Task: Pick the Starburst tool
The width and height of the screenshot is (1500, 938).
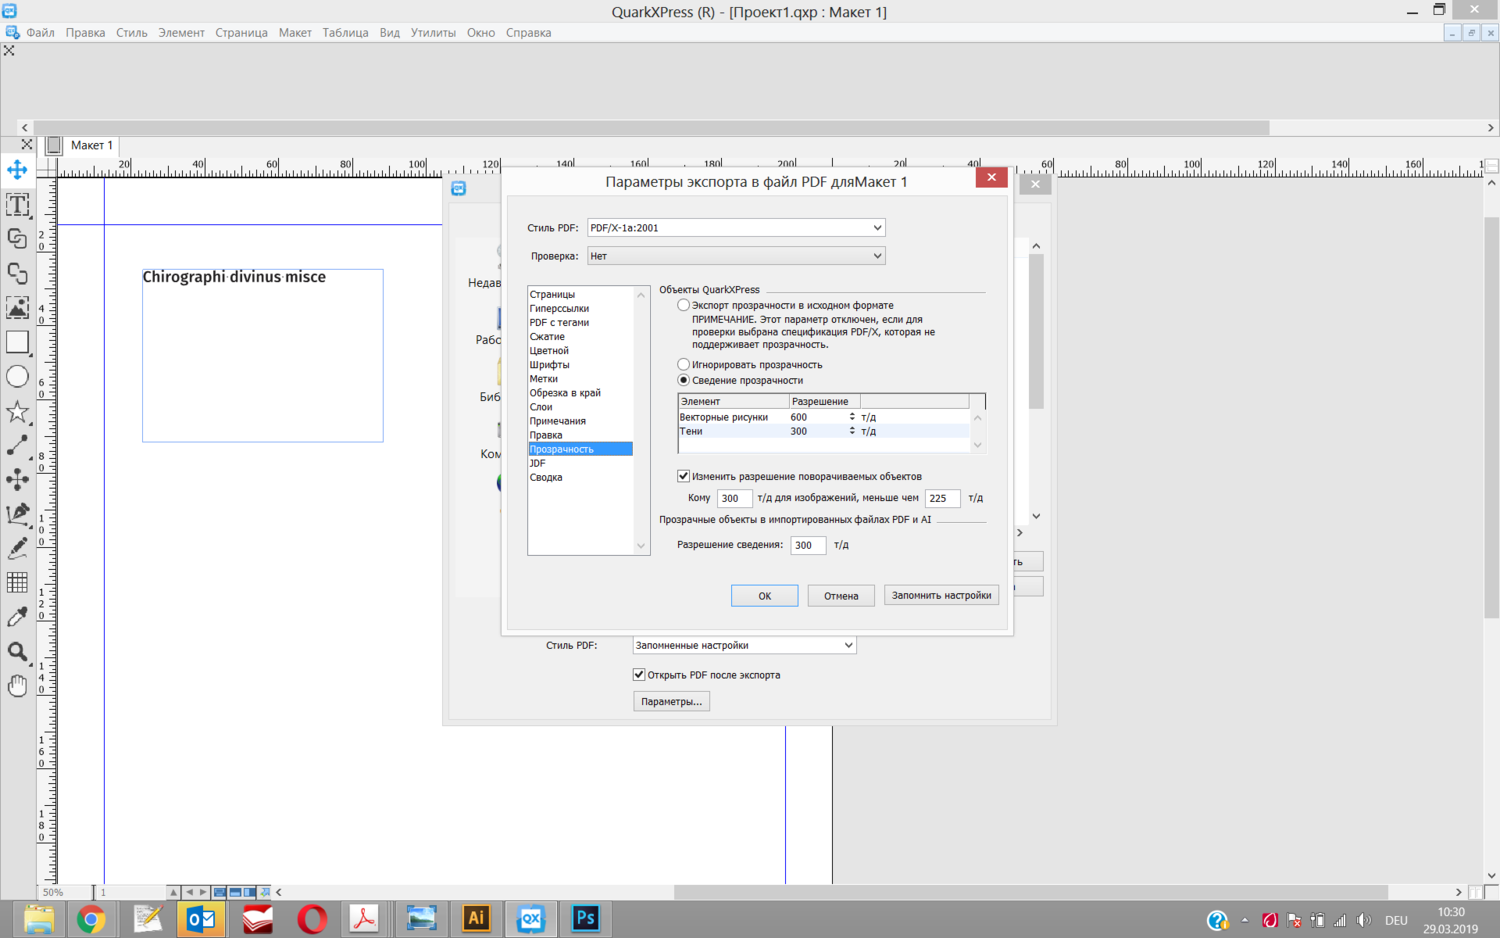Action: coord(17,411)
